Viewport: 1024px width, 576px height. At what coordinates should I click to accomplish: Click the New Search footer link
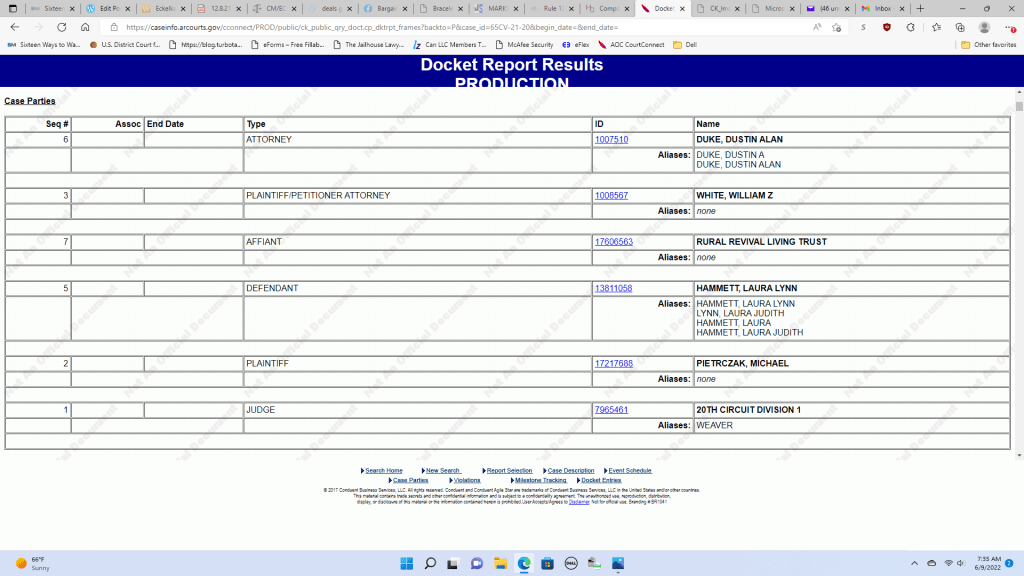click(441, 470)
